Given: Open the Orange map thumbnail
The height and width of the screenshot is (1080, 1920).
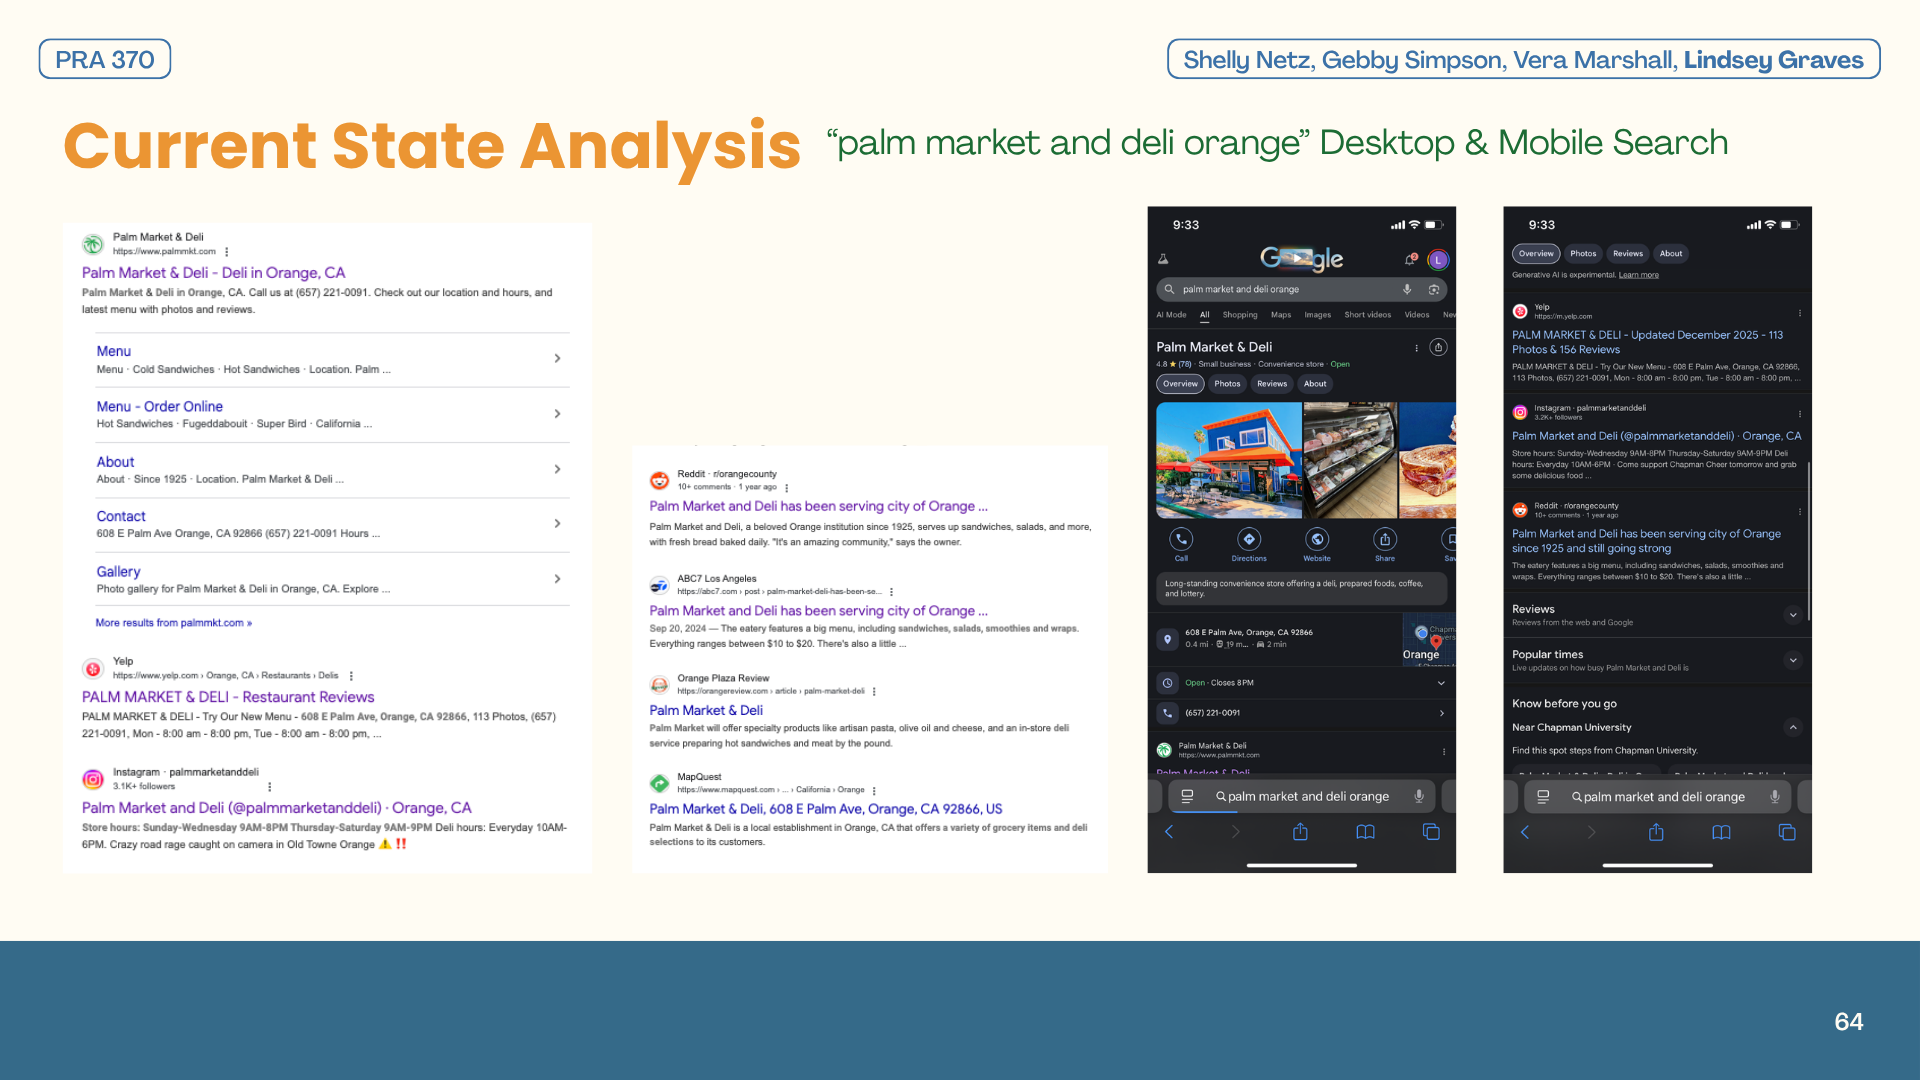Looking at the screenshot, I should point(1429,640).
